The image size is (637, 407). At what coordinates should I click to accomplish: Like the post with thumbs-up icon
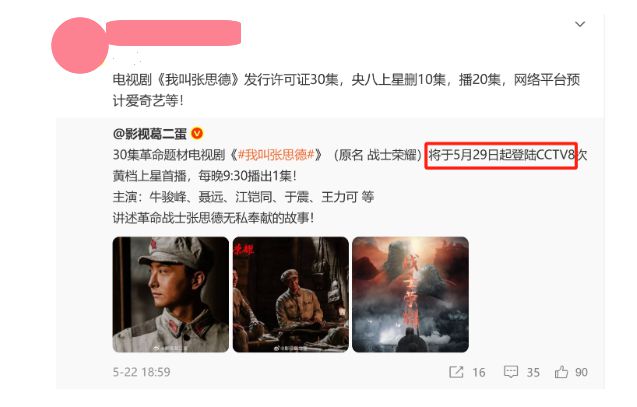point(561,372)
